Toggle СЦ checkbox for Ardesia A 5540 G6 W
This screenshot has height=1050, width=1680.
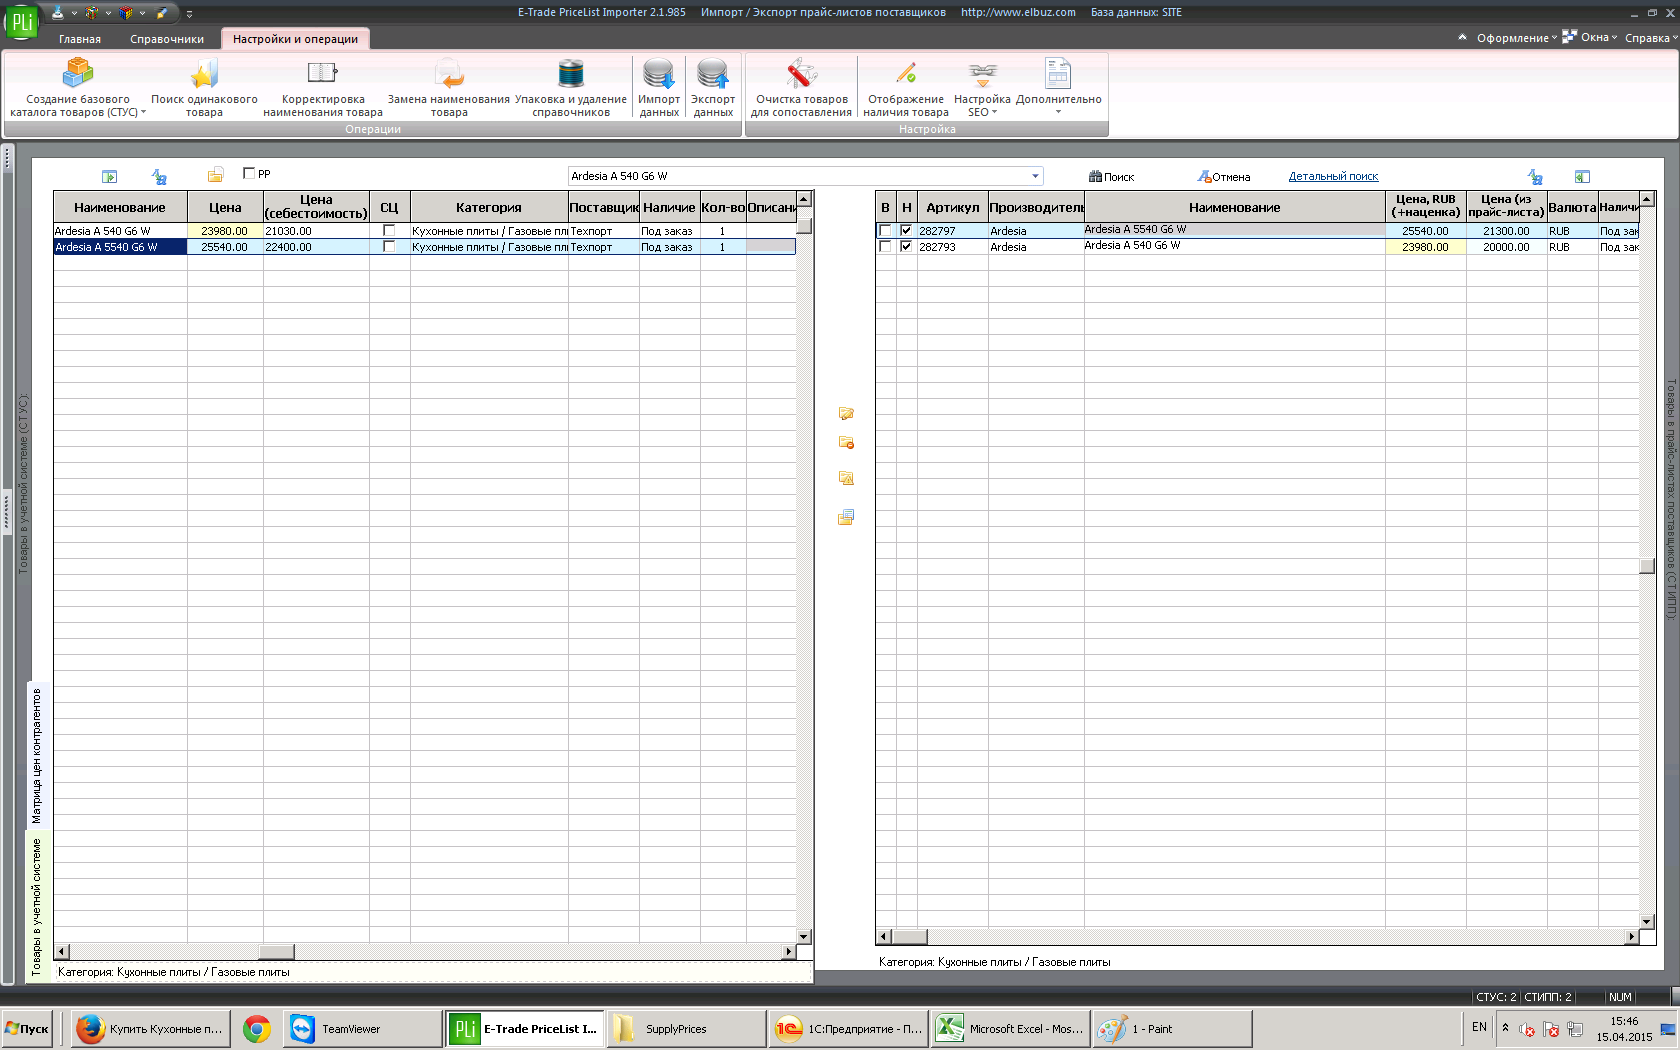[x=389, y=247]
